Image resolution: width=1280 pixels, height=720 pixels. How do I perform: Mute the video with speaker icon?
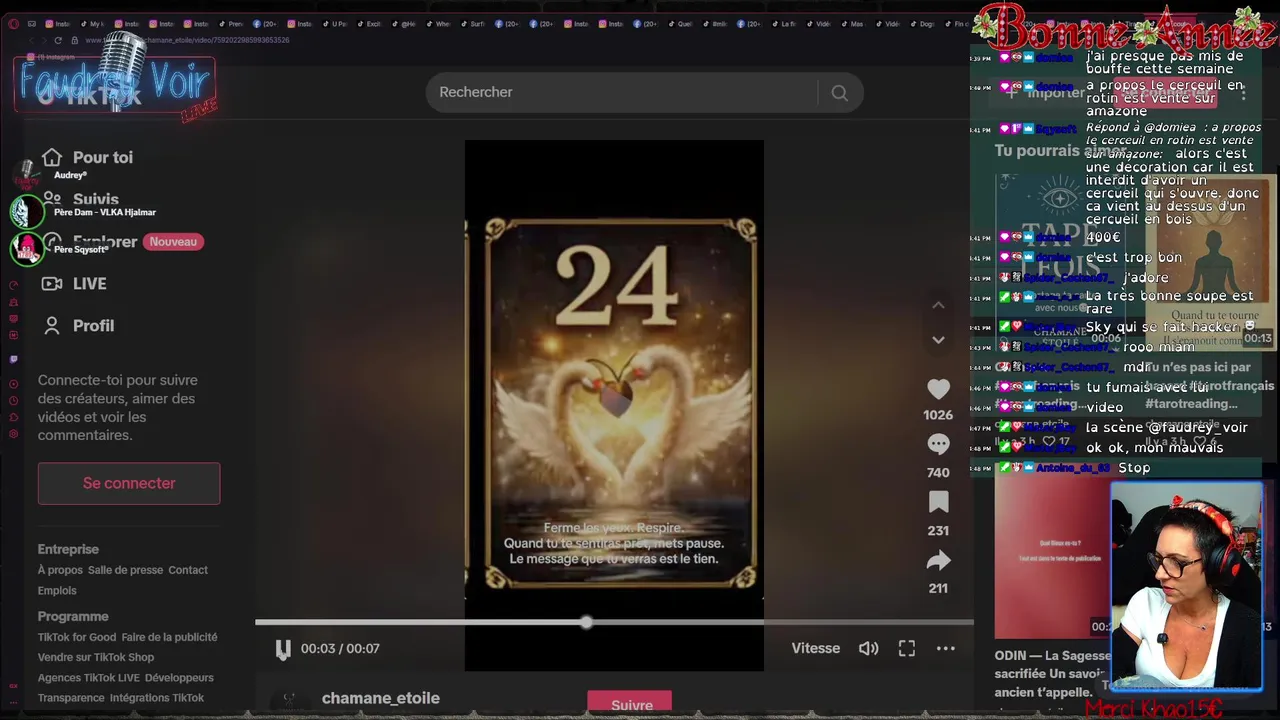click(x=868, y=648)
